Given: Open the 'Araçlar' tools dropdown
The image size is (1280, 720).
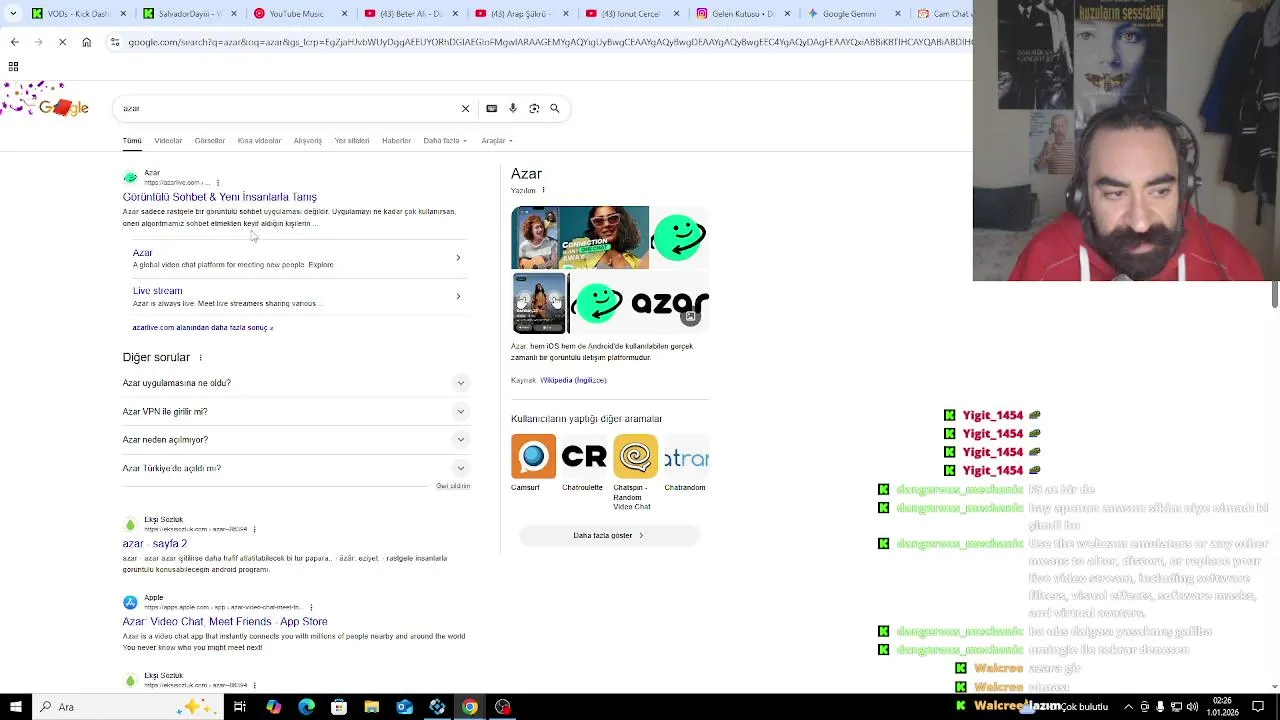Looking at the screenshot, I should (497, 141).
